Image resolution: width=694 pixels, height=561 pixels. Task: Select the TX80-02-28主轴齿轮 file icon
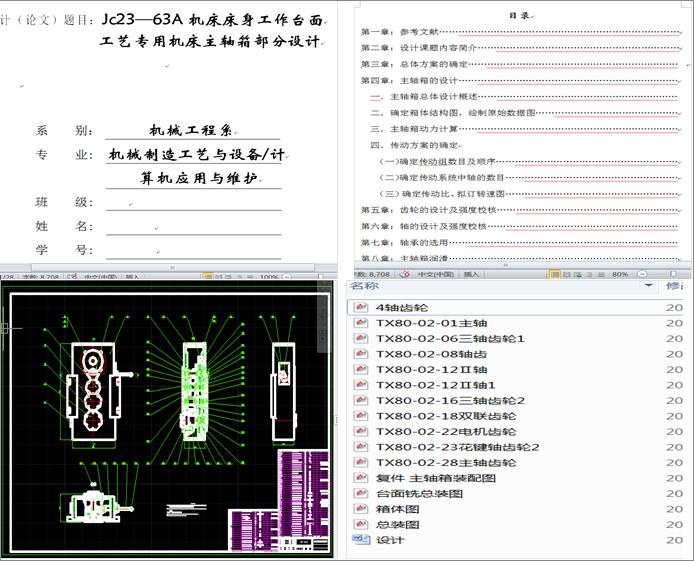point(361,462)
